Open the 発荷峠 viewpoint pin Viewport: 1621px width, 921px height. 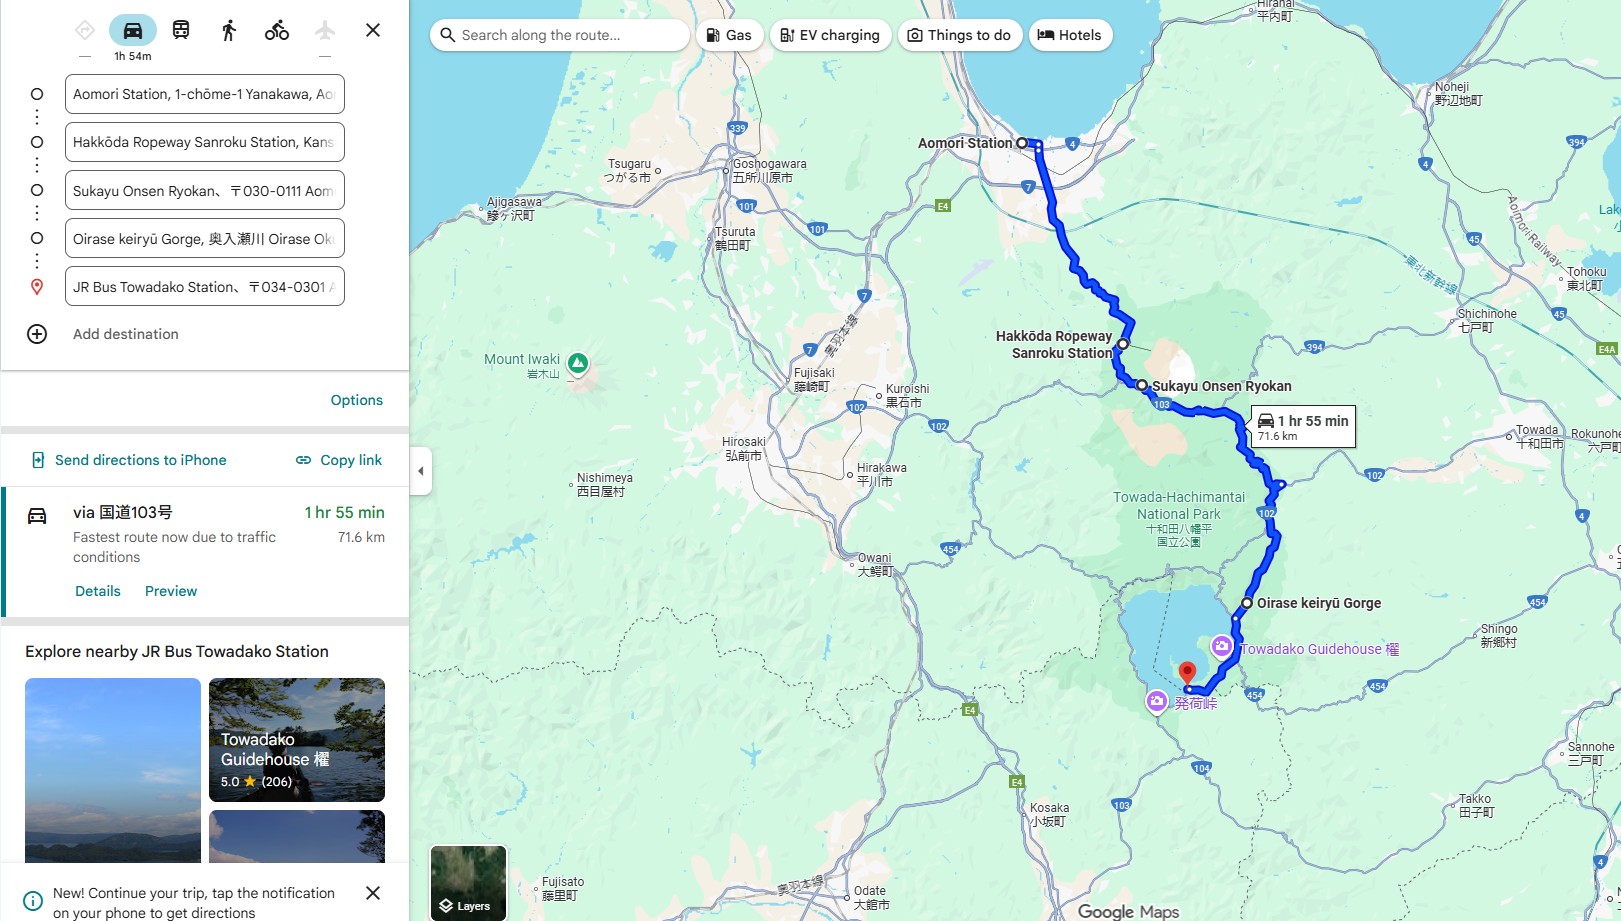[1157, 701]
